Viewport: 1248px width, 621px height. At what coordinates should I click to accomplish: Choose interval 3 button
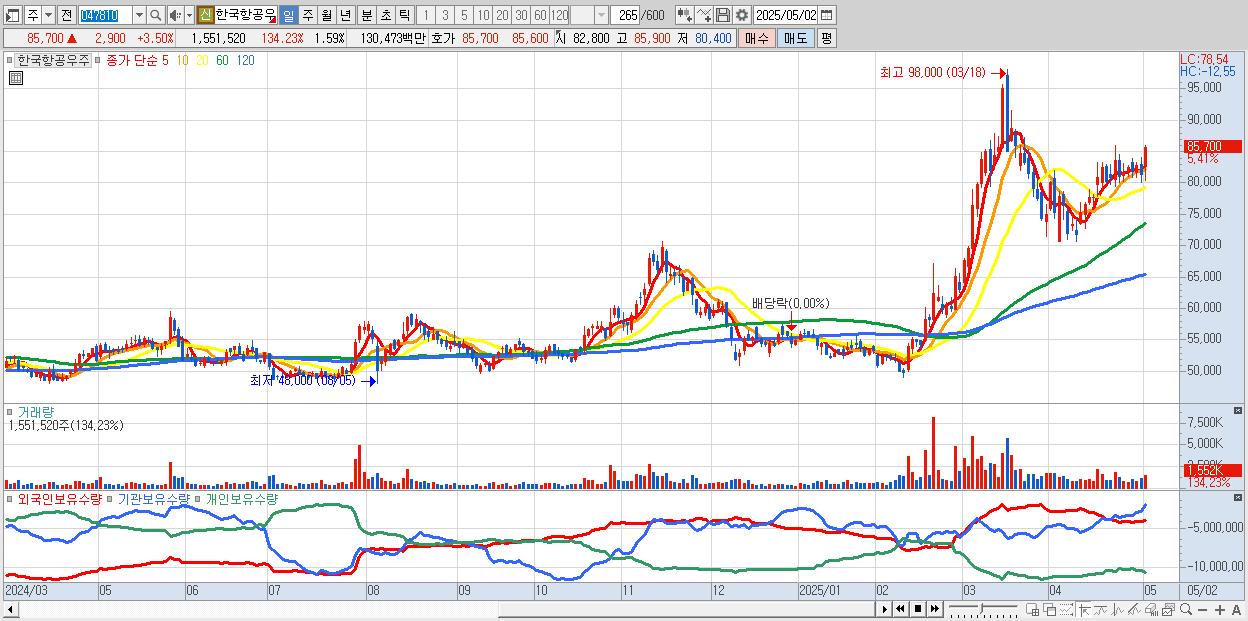pos(445,16)
